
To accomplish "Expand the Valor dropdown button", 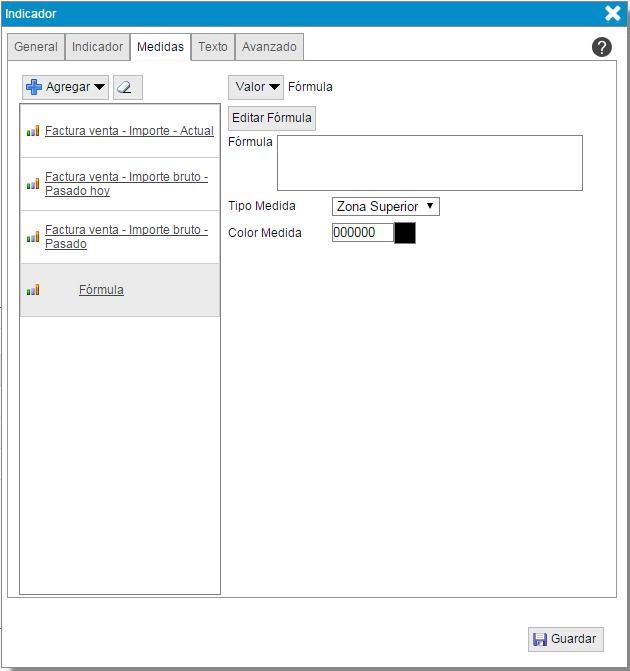I will click(256, 87).
